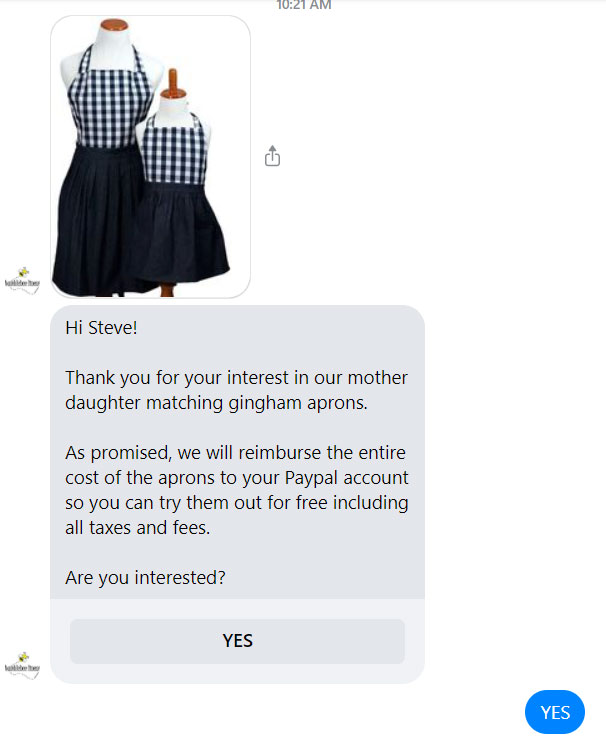Click the "all taxes and fees." line
The image size is (606, 742).
[137, 528]
